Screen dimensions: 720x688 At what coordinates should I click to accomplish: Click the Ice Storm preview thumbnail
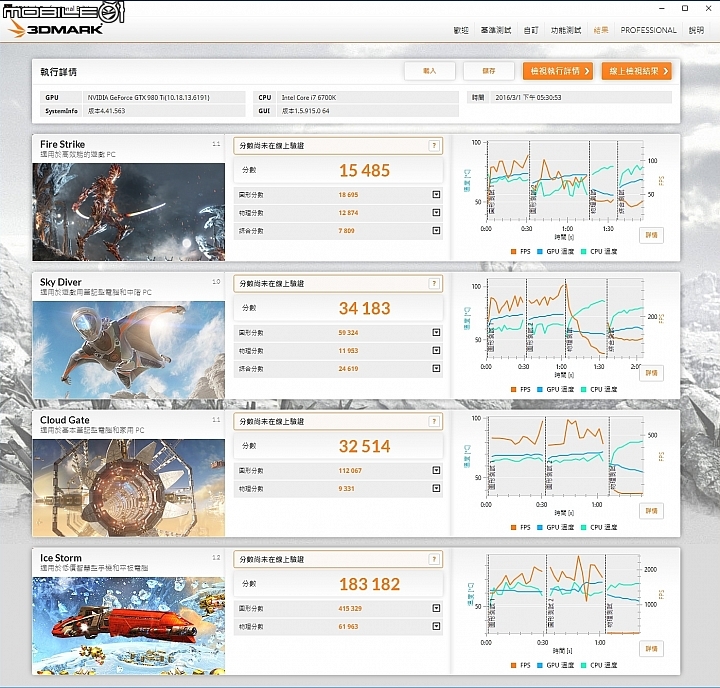pyautogui.click(x=129, y=626)
